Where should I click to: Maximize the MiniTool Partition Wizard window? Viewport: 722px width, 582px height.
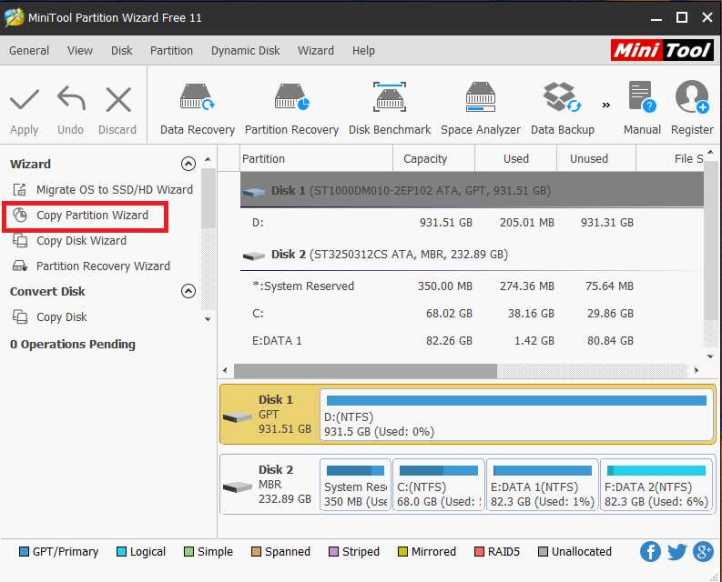[x=681, y=17]
